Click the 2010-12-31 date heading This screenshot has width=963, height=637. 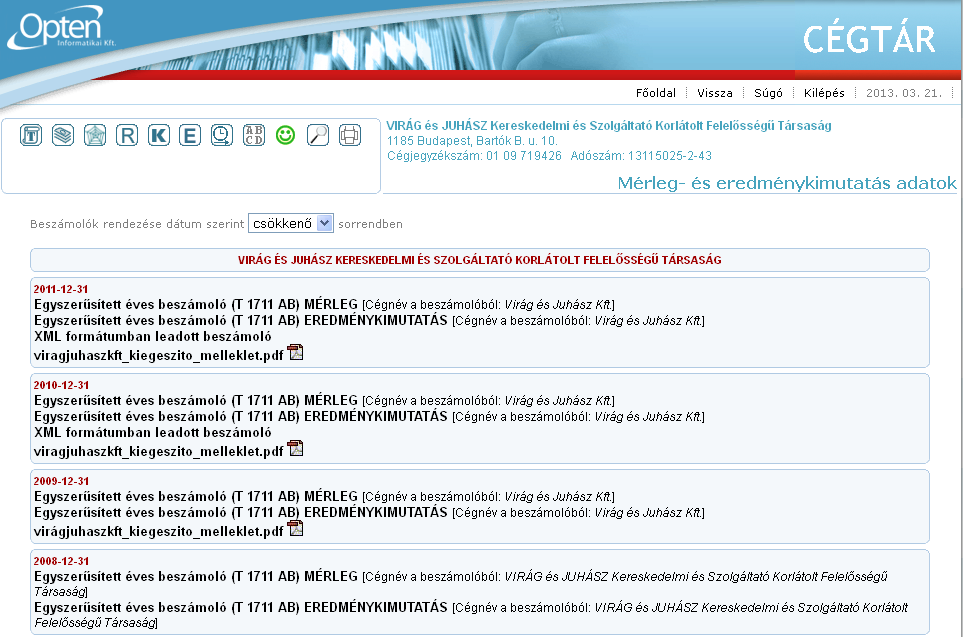[61, 385]
